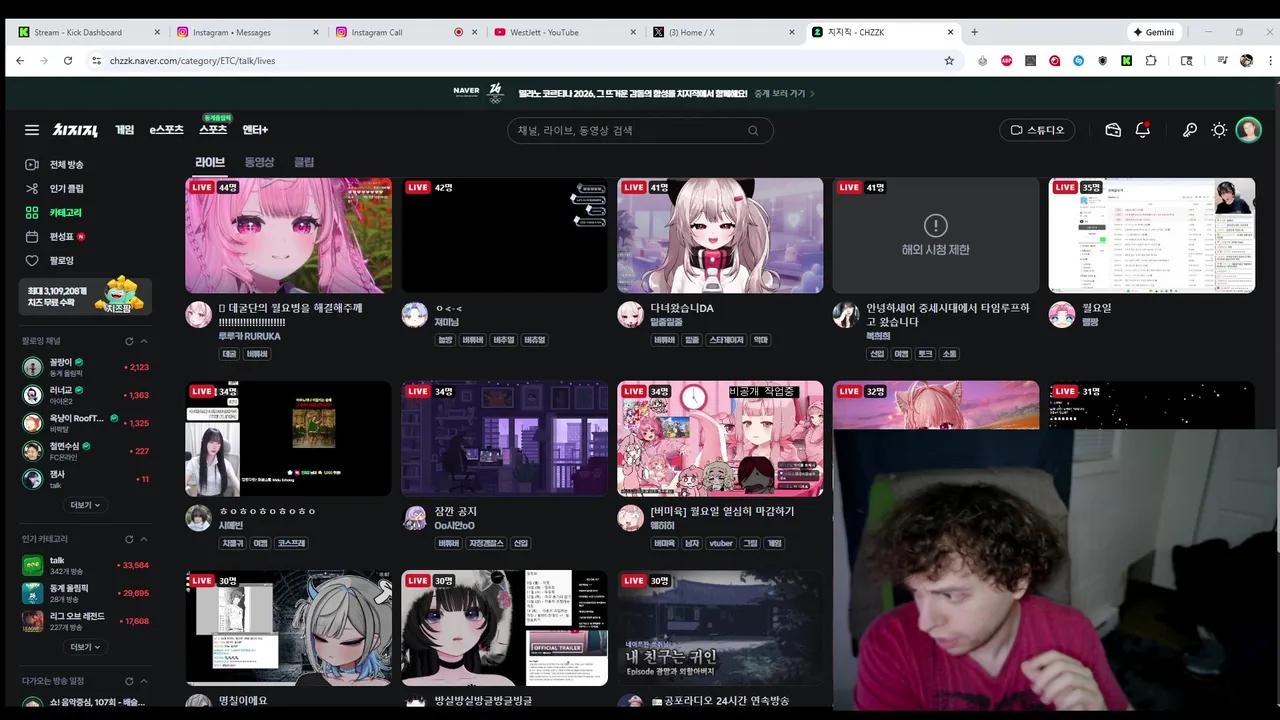The width and height of the screenshot is (1280, 720).
Task: Open followed channel 꼴랑이
Action: [x=85, y=367]
